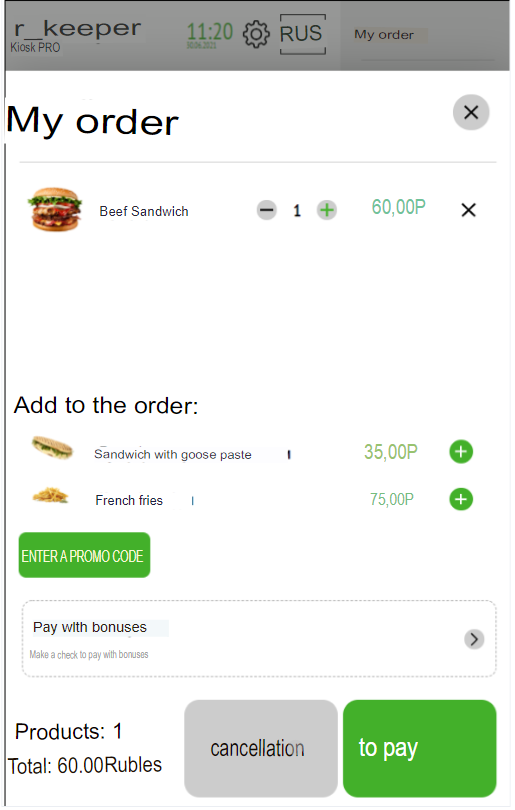Tap the cancellation button
Screen dimensions: 515x810
coord(261,749)
